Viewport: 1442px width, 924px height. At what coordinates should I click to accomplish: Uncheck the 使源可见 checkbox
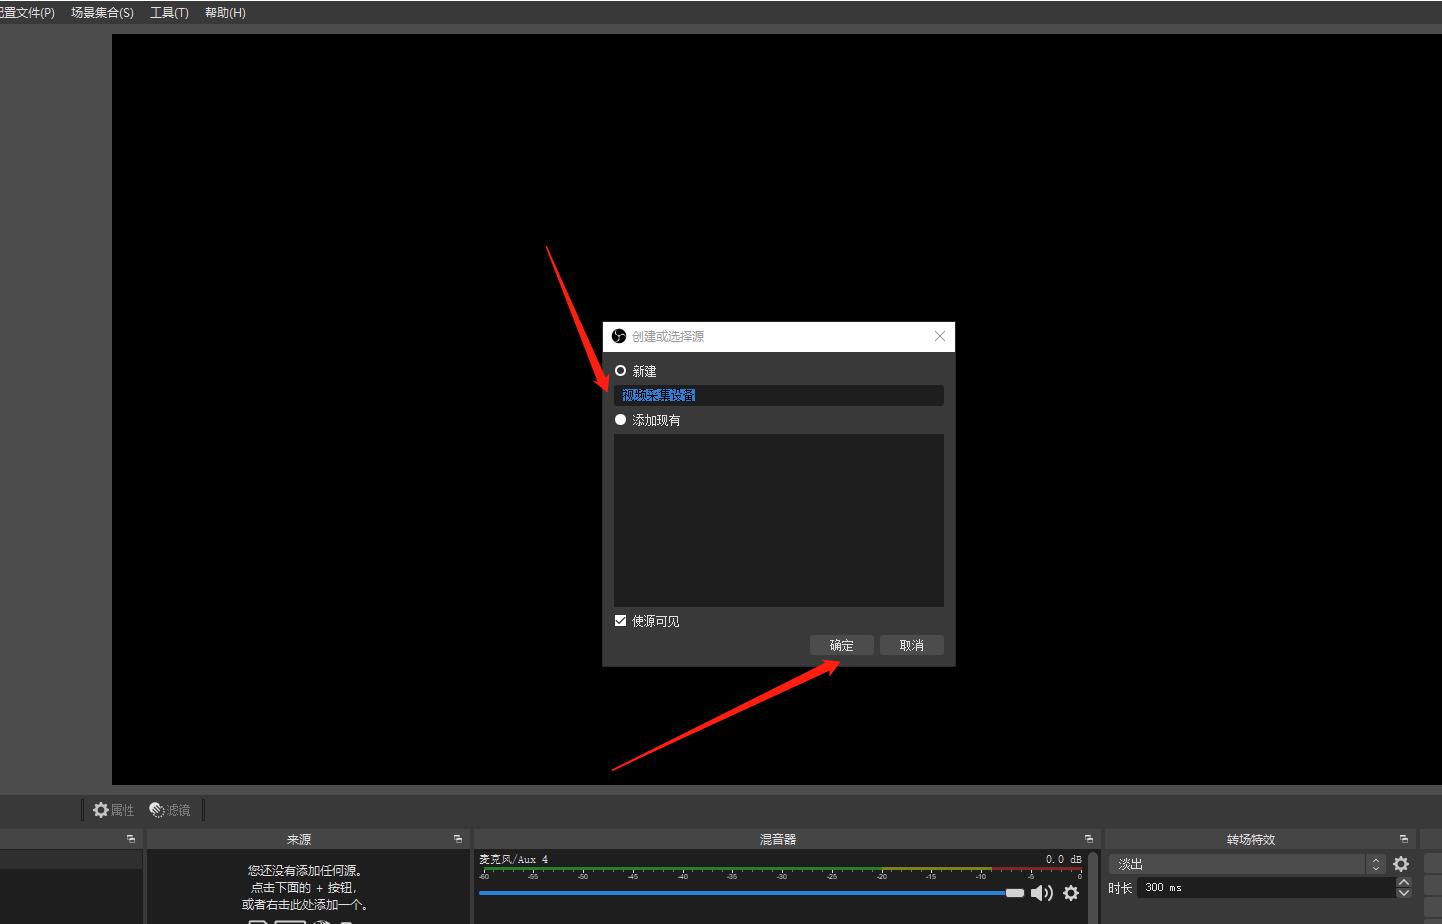coord(621,621)
